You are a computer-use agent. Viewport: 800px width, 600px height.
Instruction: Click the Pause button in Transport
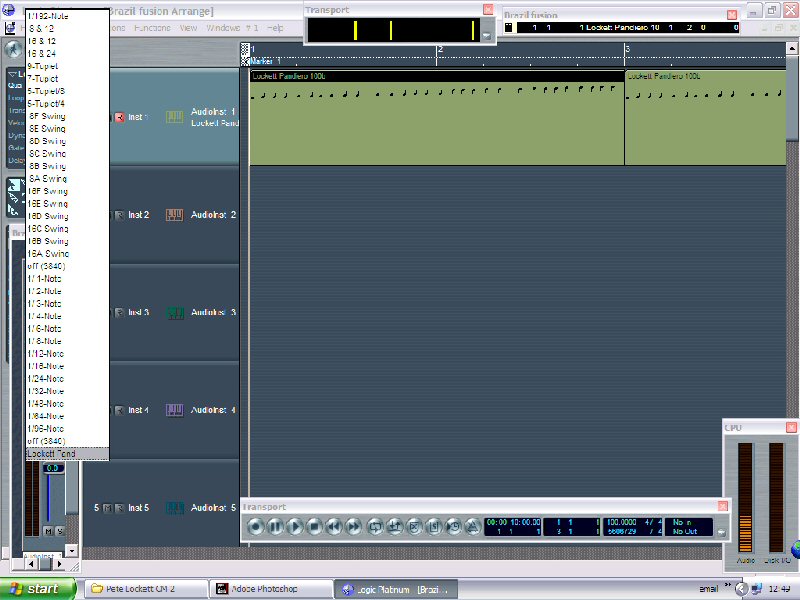point(275,526)
